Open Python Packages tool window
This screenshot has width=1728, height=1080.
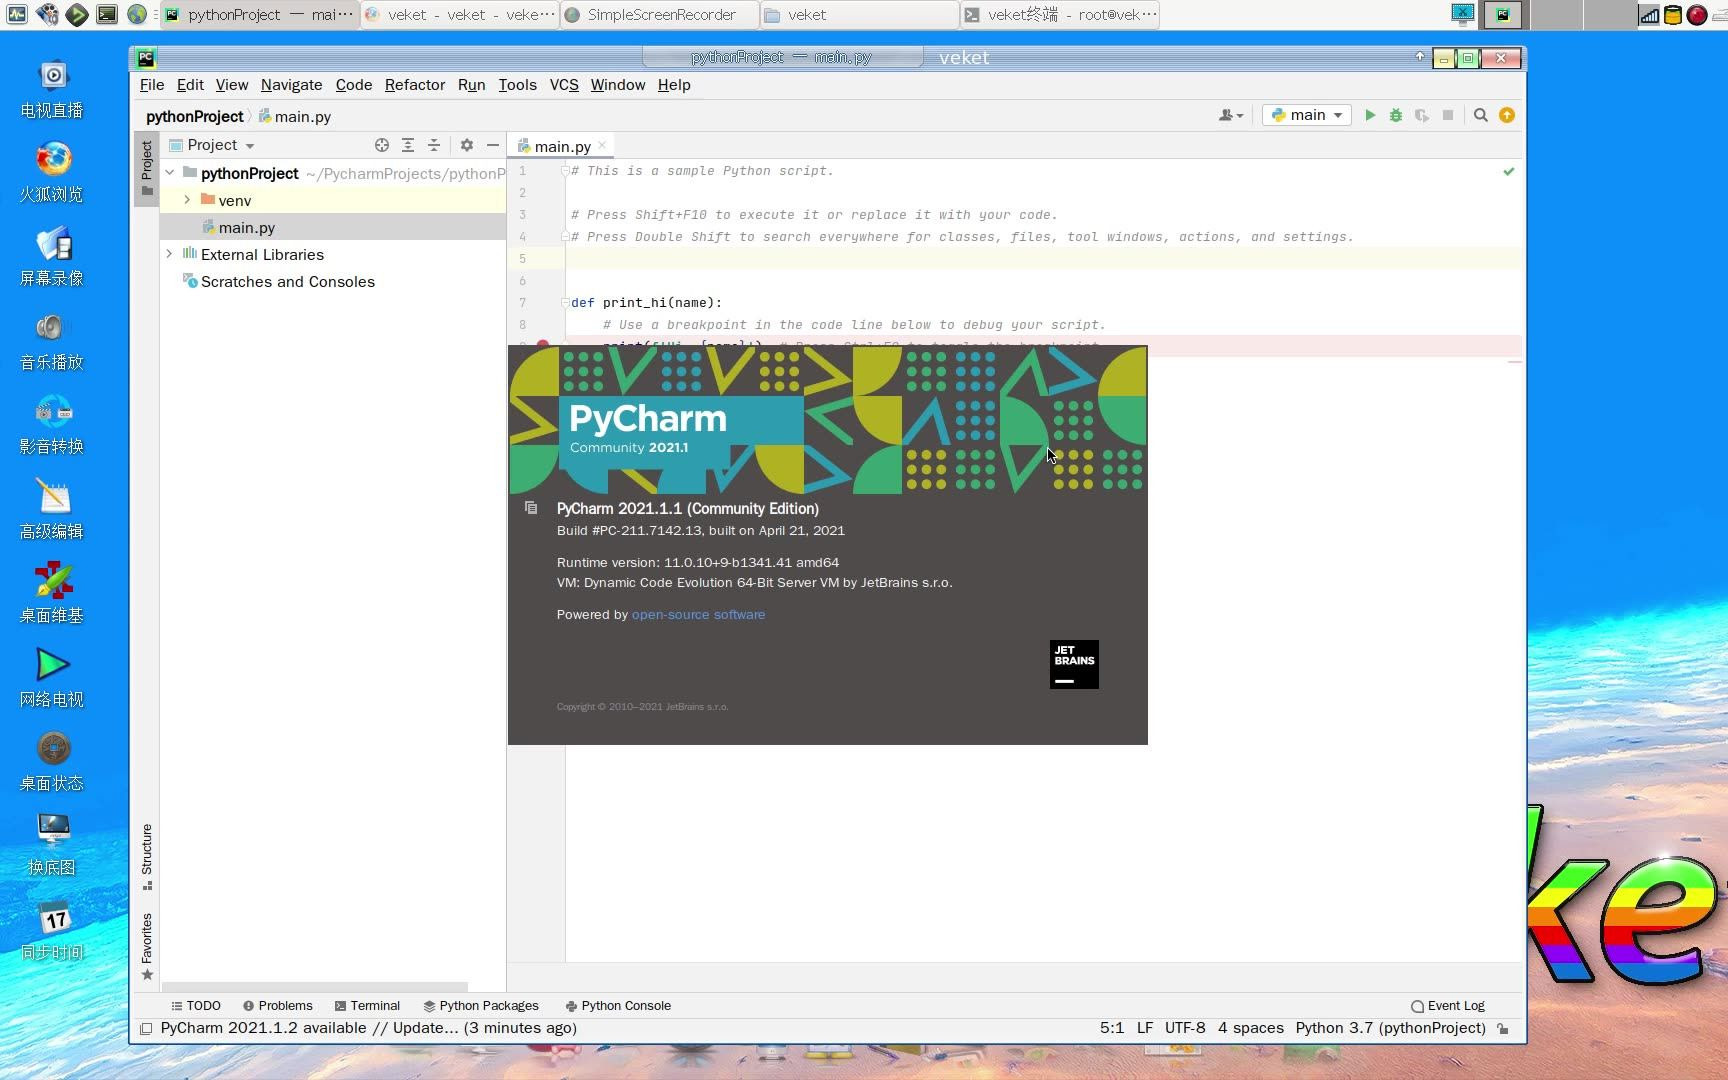coord(481,1006)
